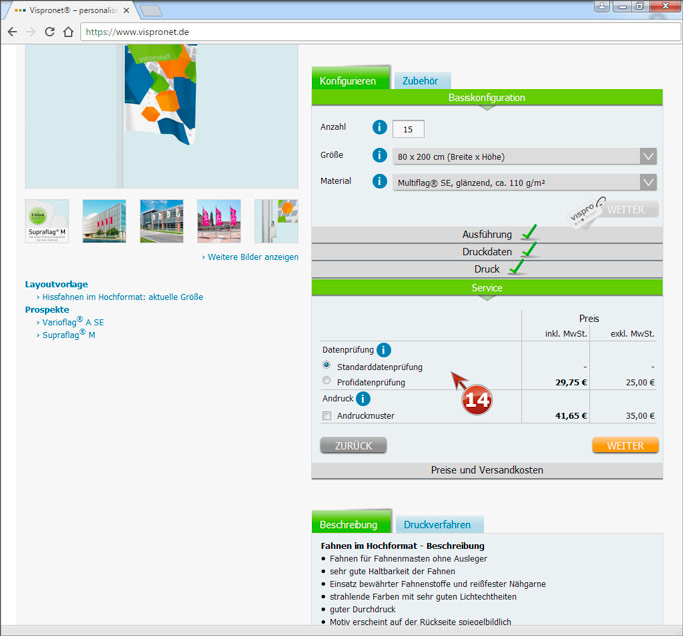Reload the page with refresh icon
This screenshot has width=683, height=636.
[50, 32]
